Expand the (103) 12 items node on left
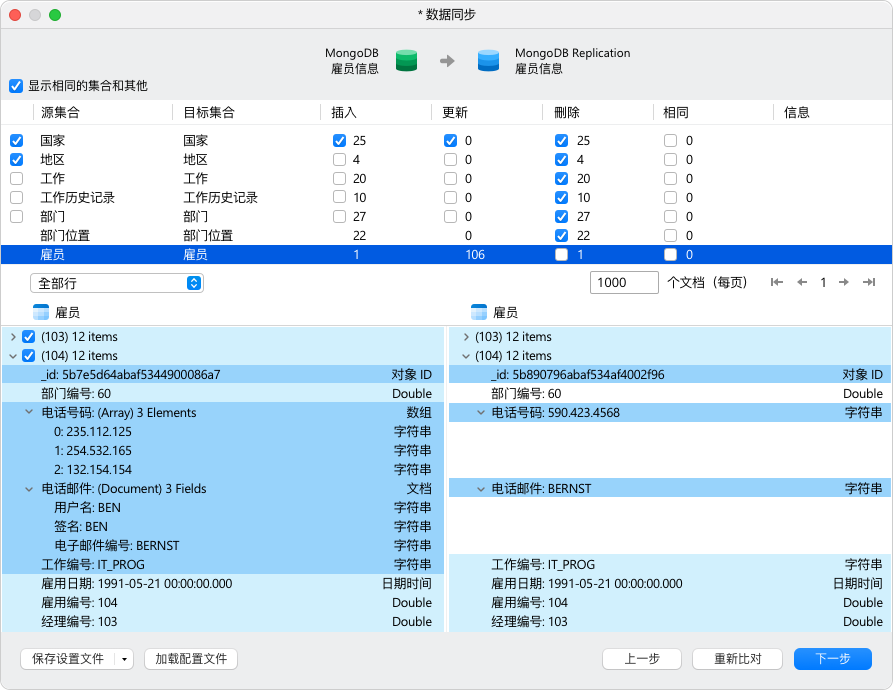This screenshot has width=893, height=690. 13,337
